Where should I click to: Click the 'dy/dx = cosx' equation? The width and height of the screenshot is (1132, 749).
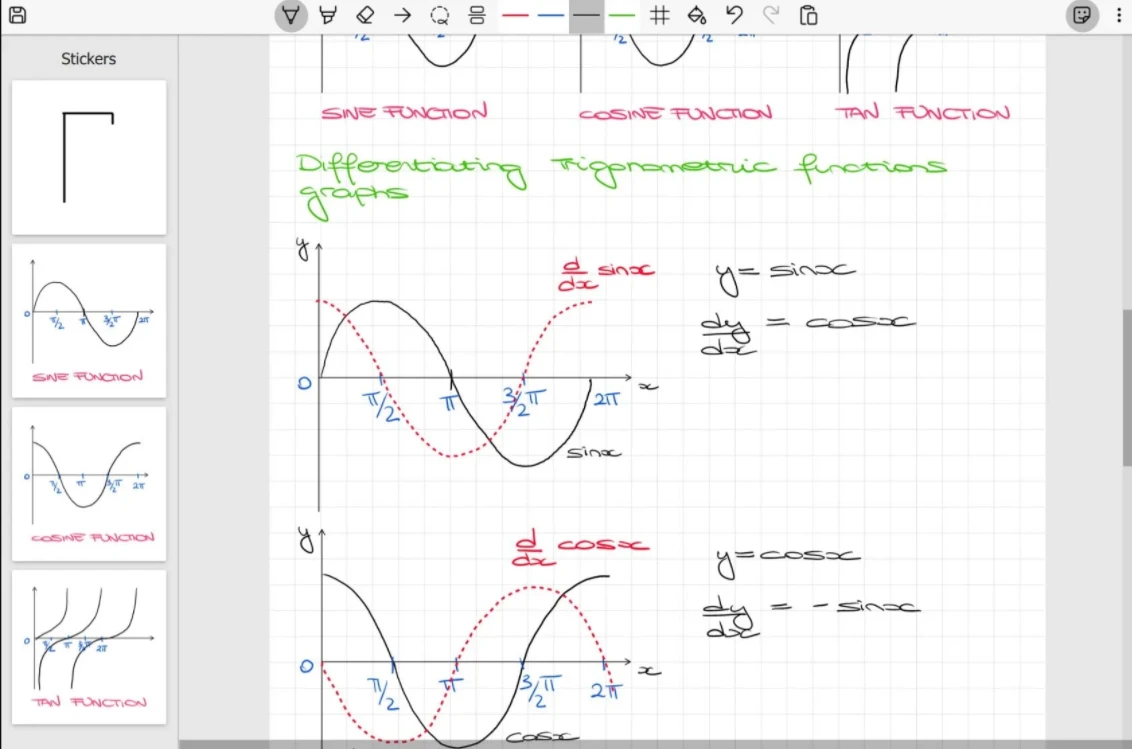click(x=808, y=333)
